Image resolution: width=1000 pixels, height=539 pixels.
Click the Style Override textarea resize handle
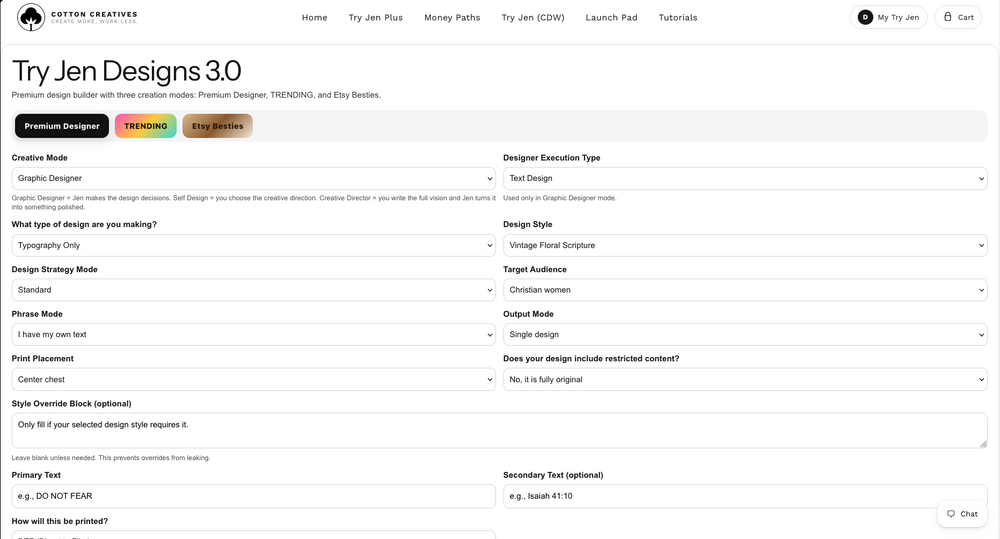coord(983,443)
